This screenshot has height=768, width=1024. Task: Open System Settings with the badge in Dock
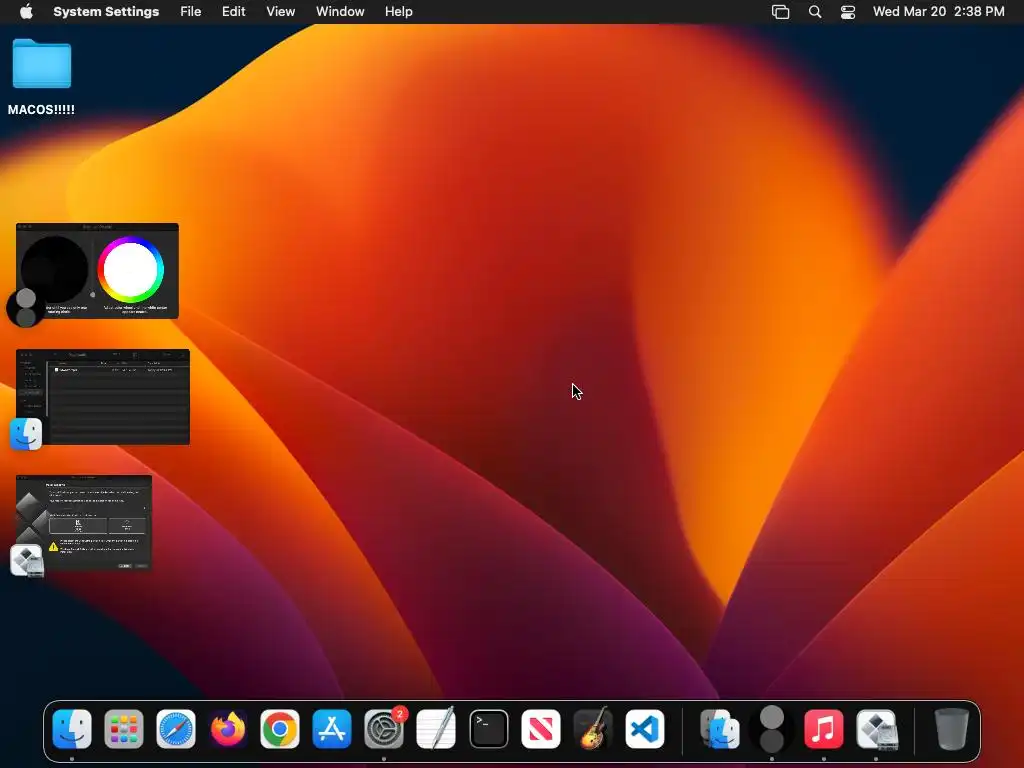(x=384, y=729)
